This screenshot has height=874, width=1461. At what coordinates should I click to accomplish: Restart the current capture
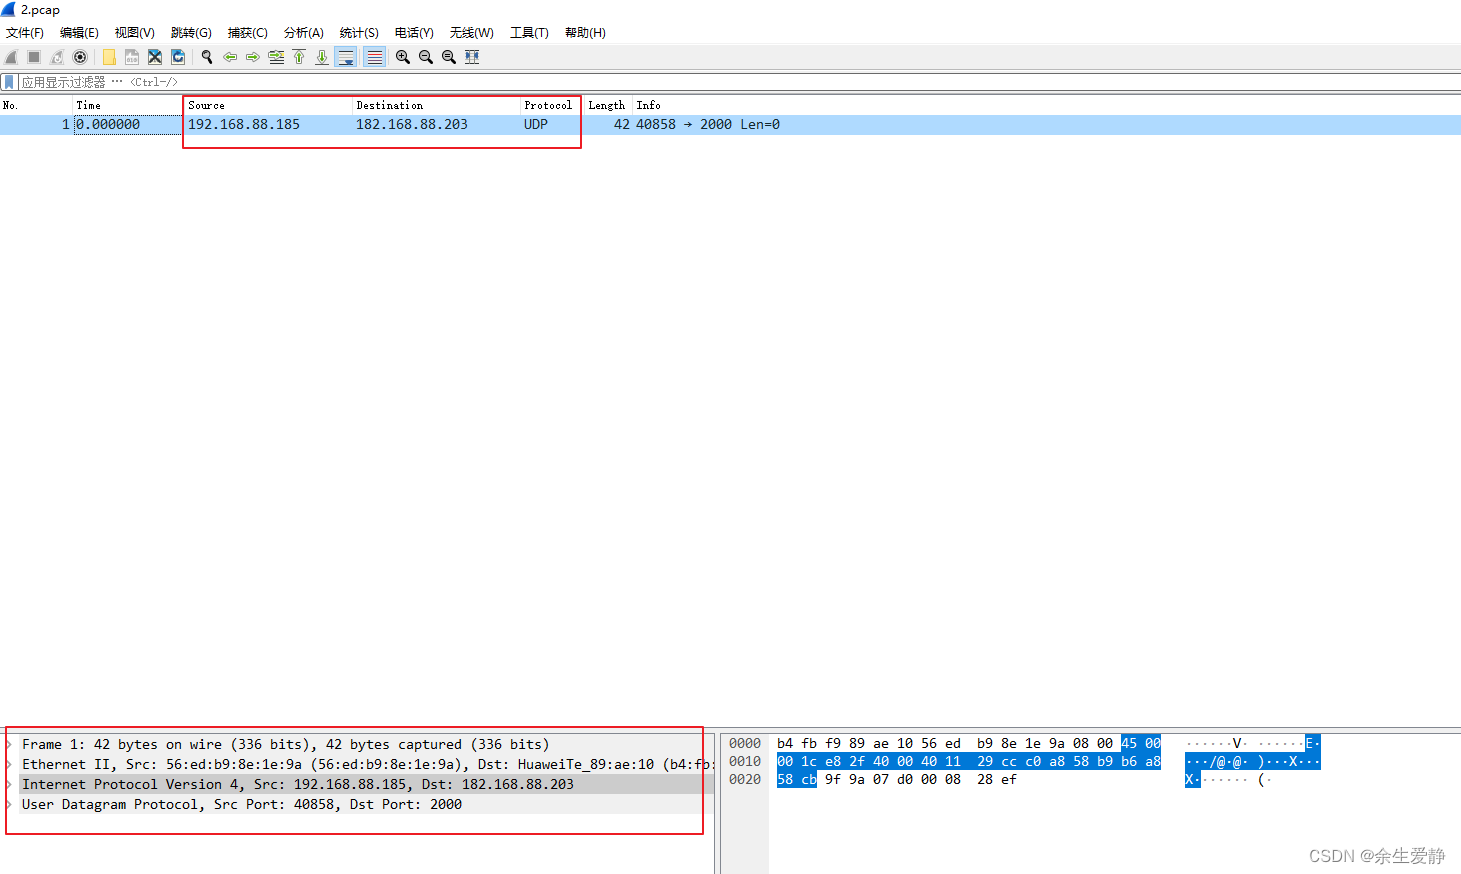[x=57, y=57]
